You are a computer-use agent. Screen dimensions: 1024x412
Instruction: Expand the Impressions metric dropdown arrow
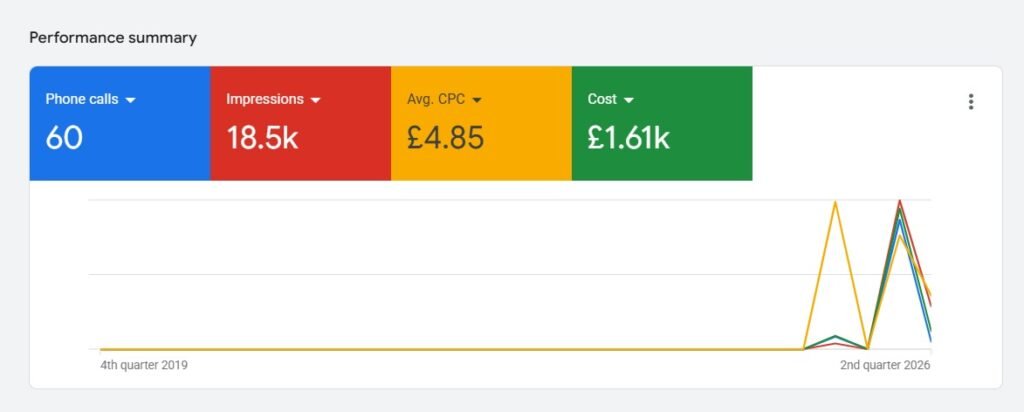[316, 100]
